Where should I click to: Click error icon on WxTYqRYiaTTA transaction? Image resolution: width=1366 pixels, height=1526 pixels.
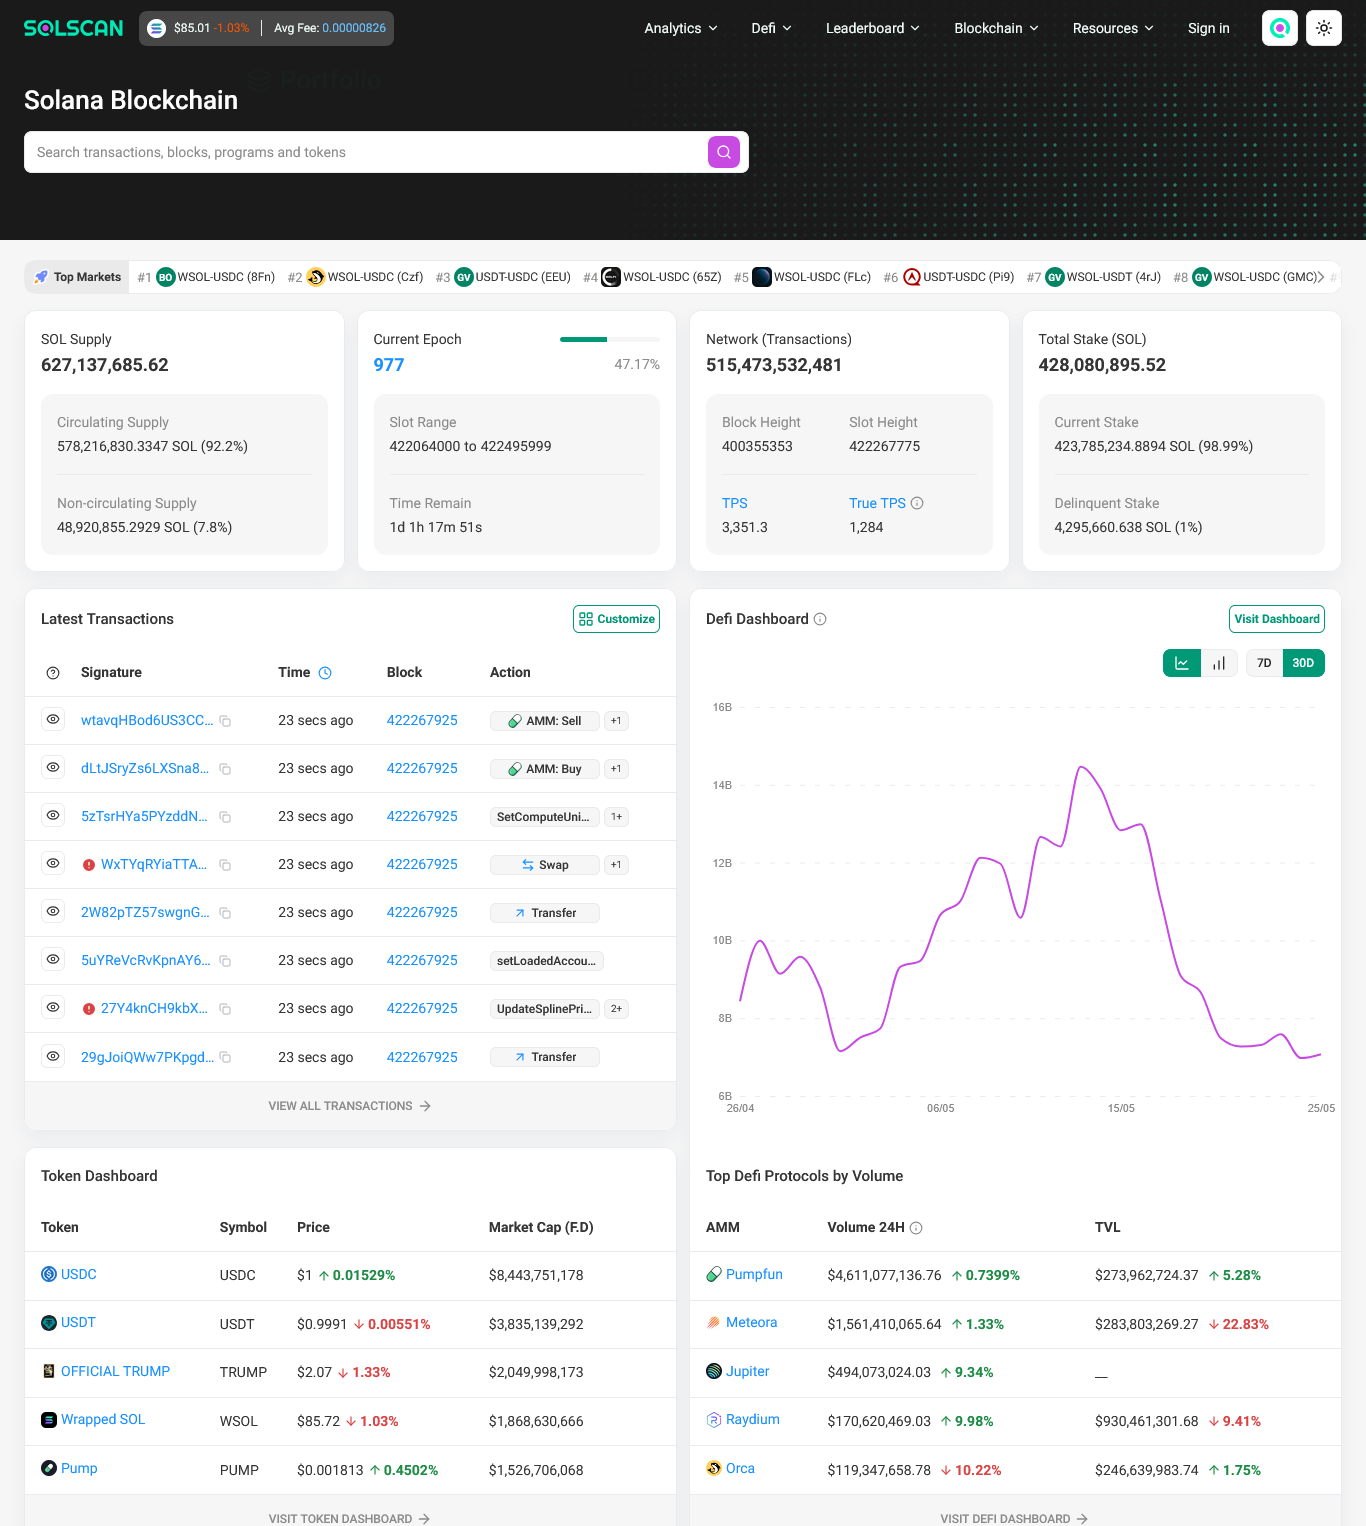[89, 865]
